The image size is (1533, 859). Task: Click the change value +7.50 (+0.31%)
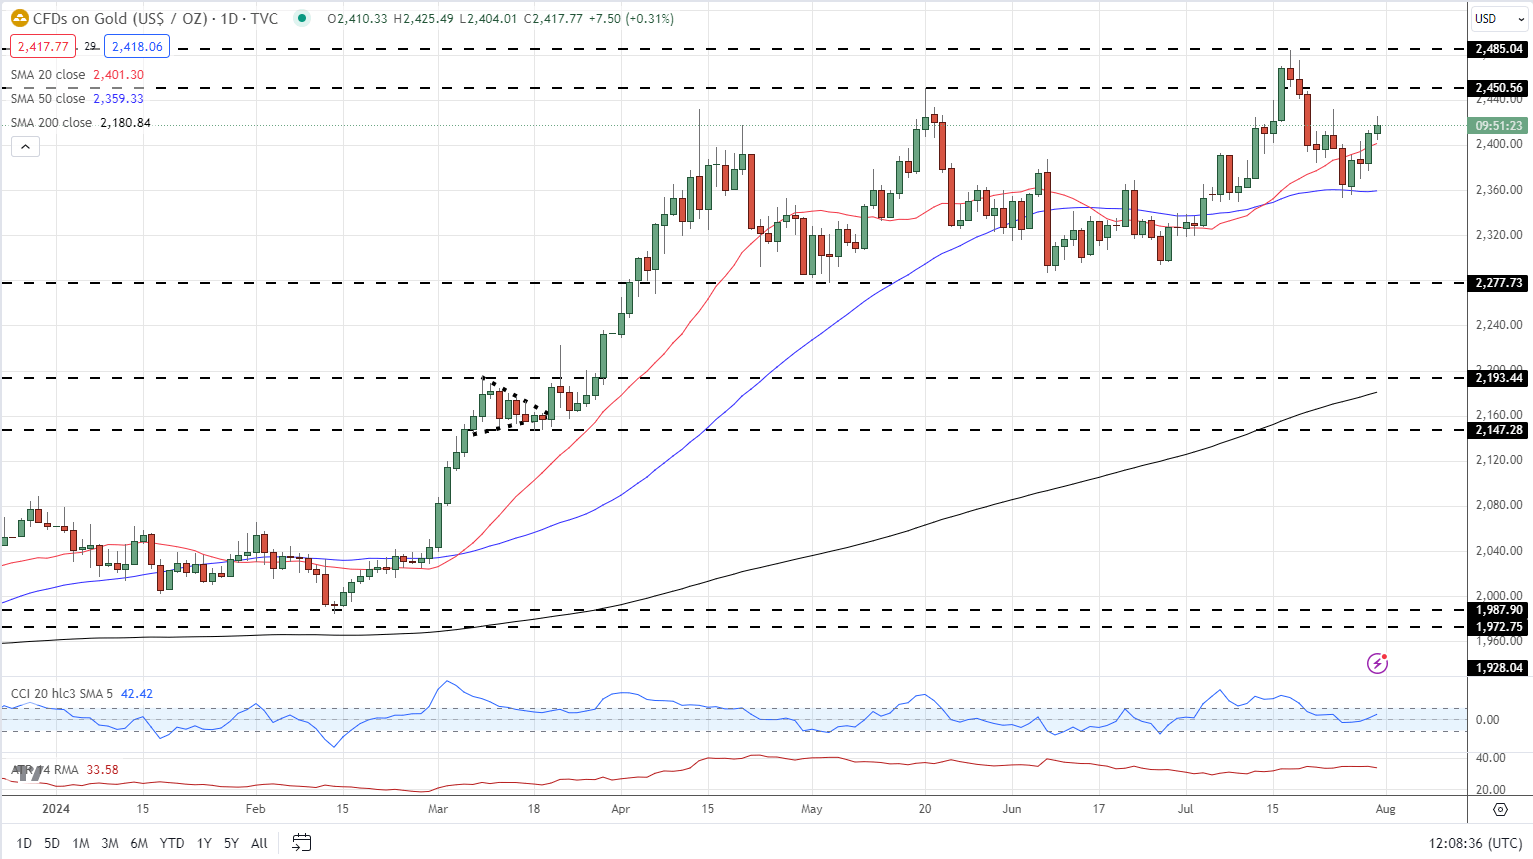(x=631, y=19)
